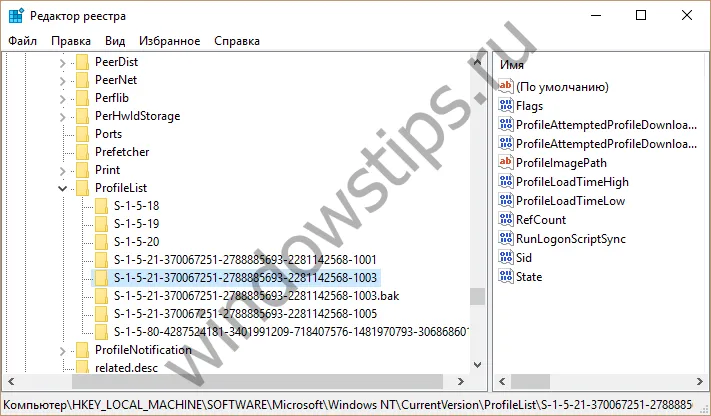Open the Справка menu
Screen dimensions: 711x416
pos(237,41)
